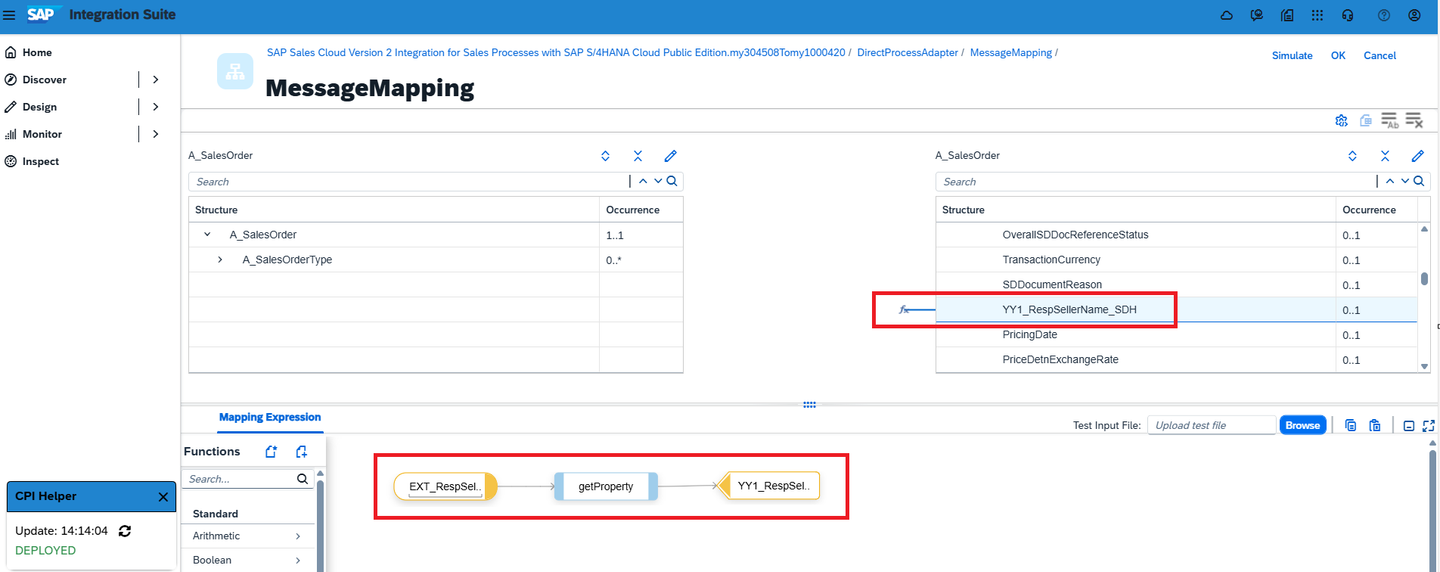Open the documents news icon in header

1287,15
